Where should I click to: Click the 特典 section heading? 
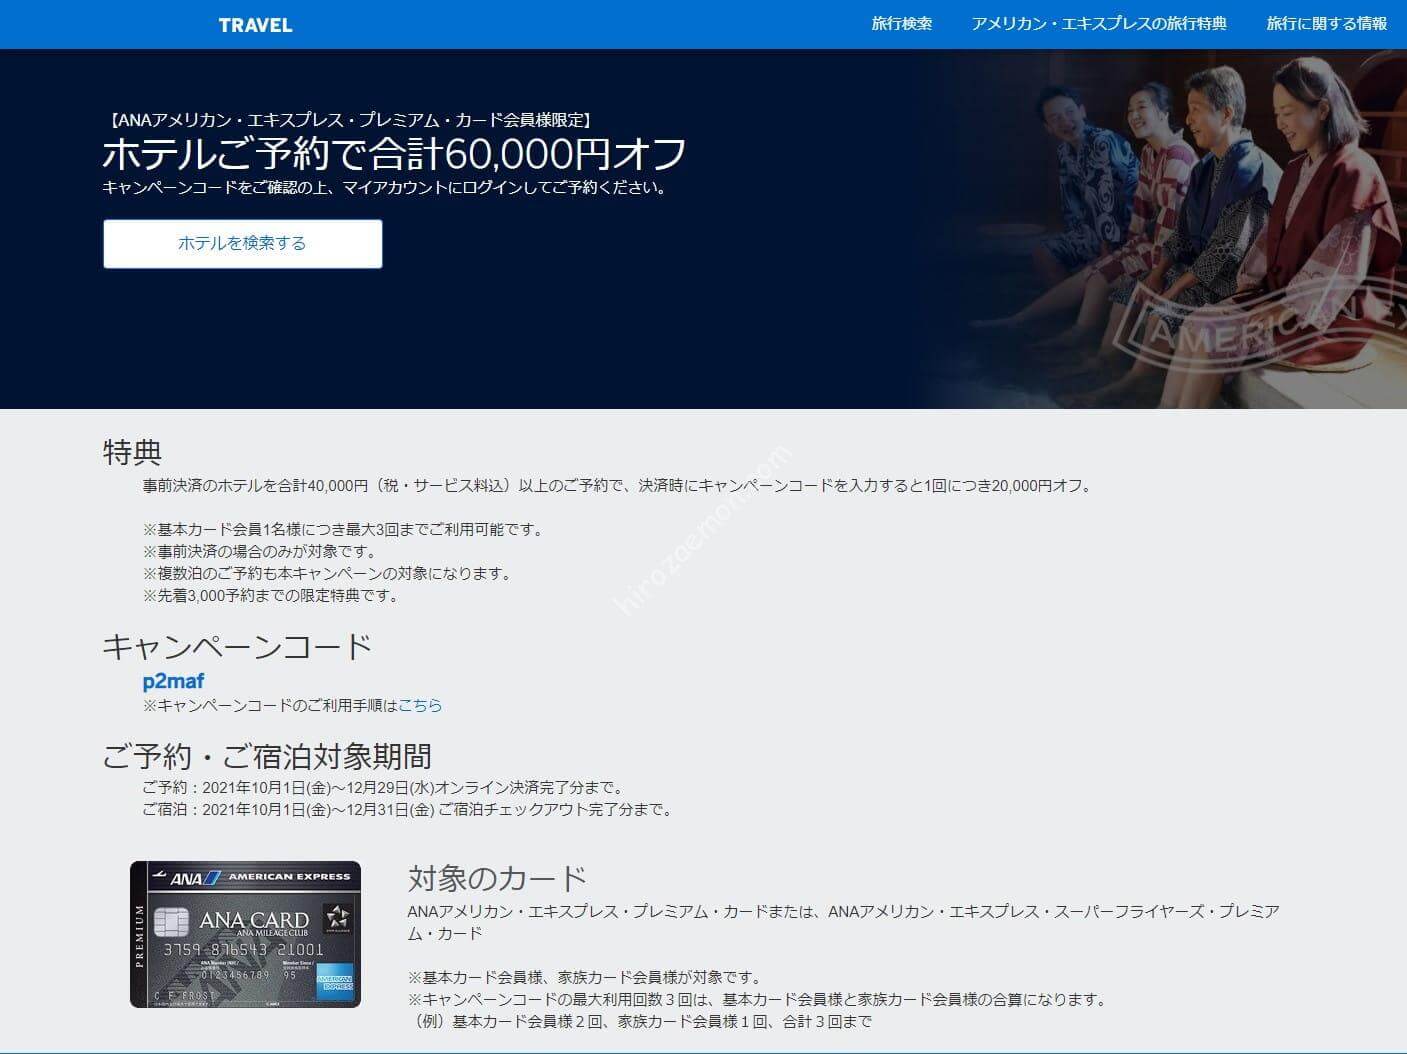[x=132, y=452]
